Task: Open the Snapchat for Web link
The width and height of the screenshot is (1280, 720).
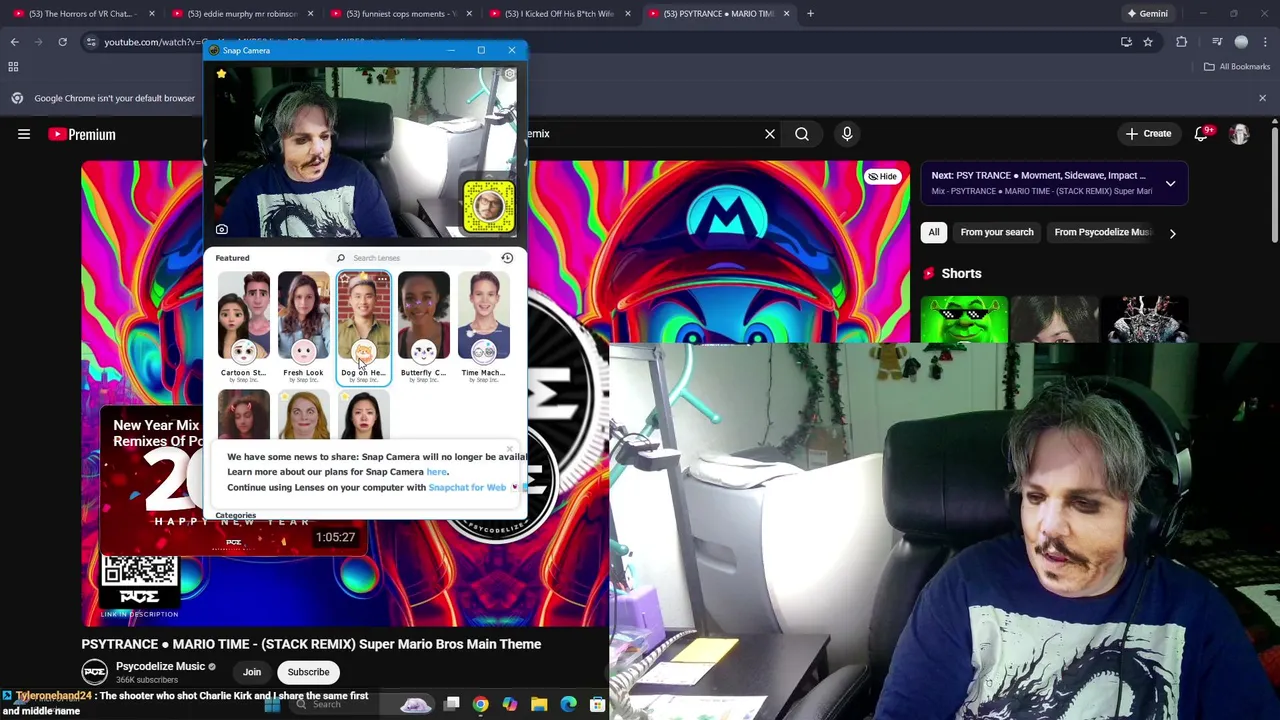Action: [467, 488]
